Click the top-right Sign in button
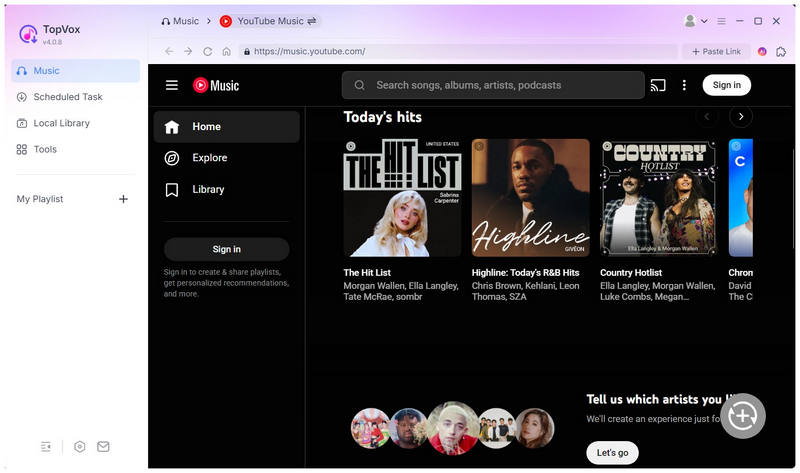This screenshot has height=473, width=800. [x=727, y=85]
